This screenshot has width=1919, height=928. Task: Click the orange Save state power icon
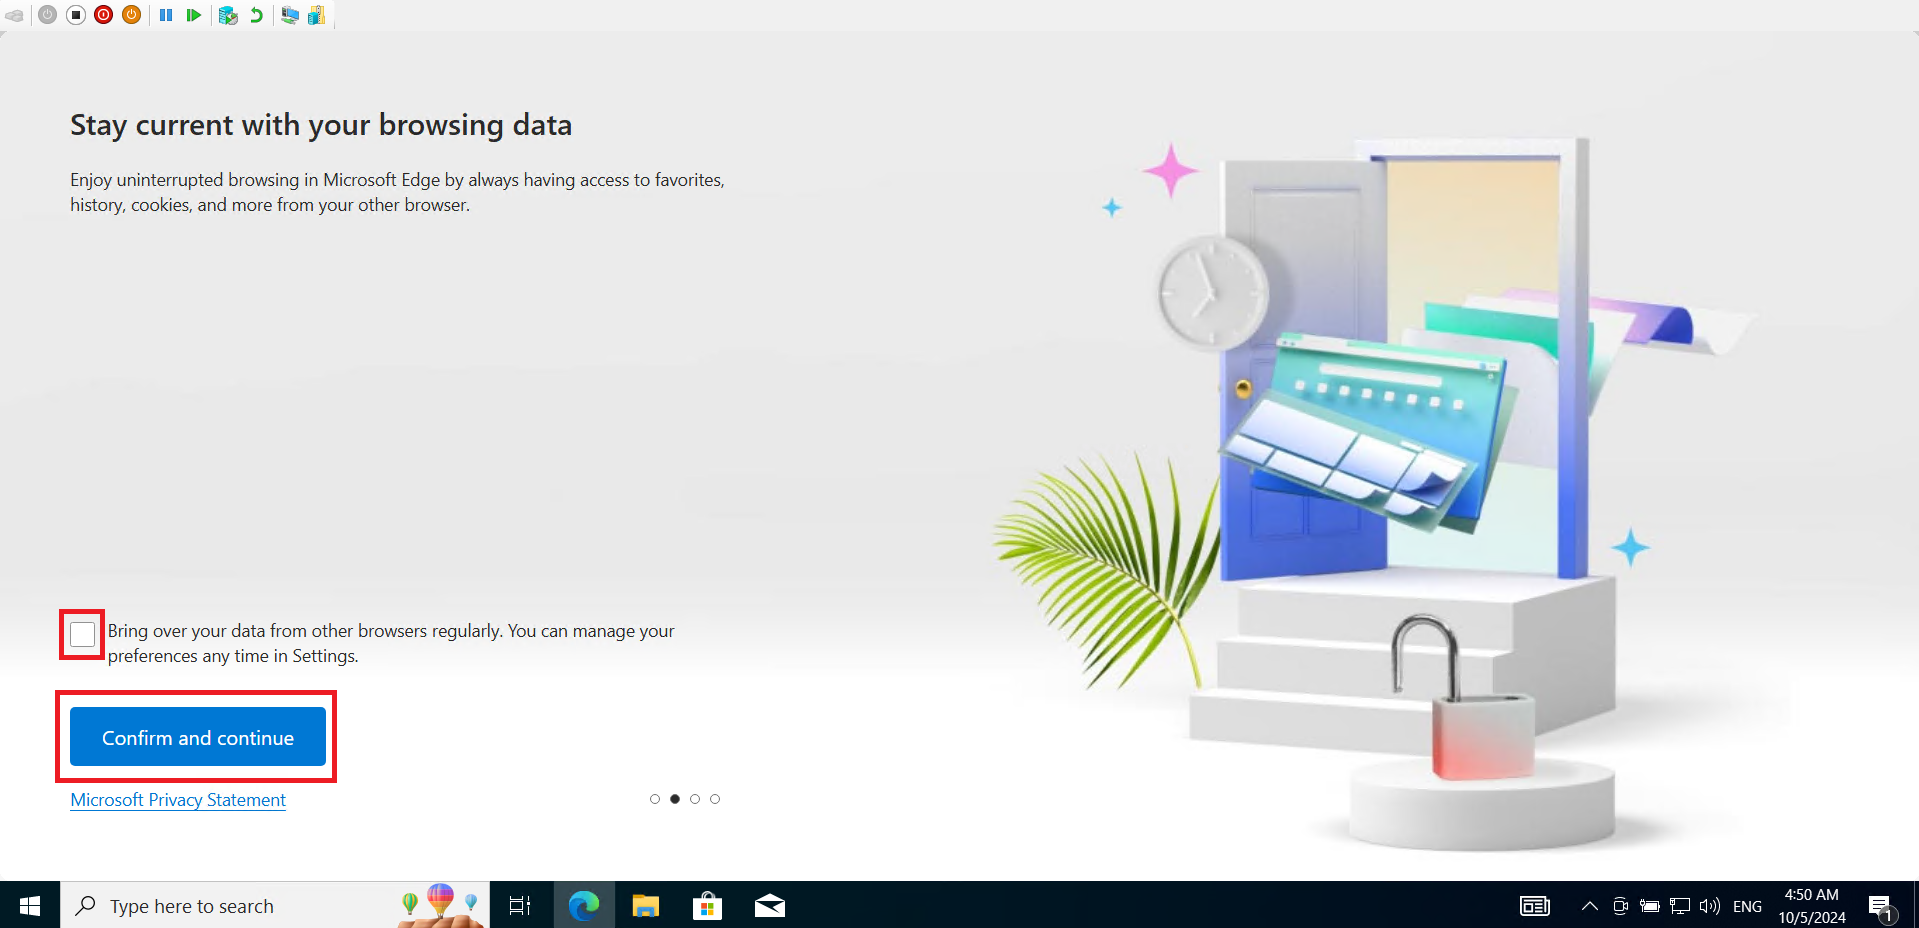point(131,15)
